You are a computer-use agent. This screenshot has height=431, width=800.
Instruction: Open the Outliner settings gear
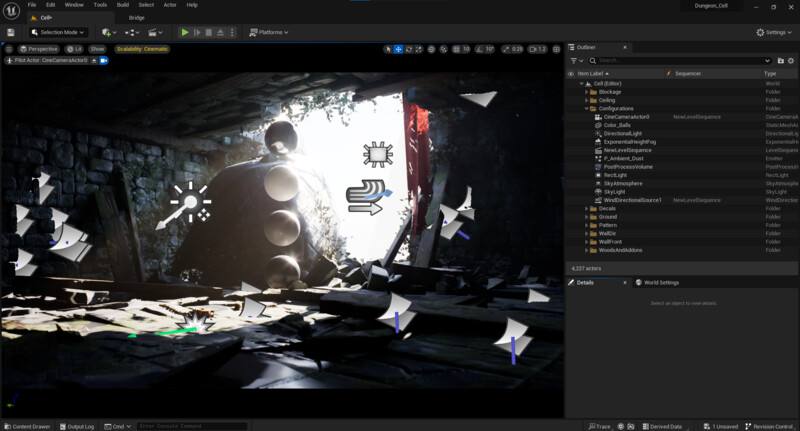pyautogui.click(x=791, y=61)
